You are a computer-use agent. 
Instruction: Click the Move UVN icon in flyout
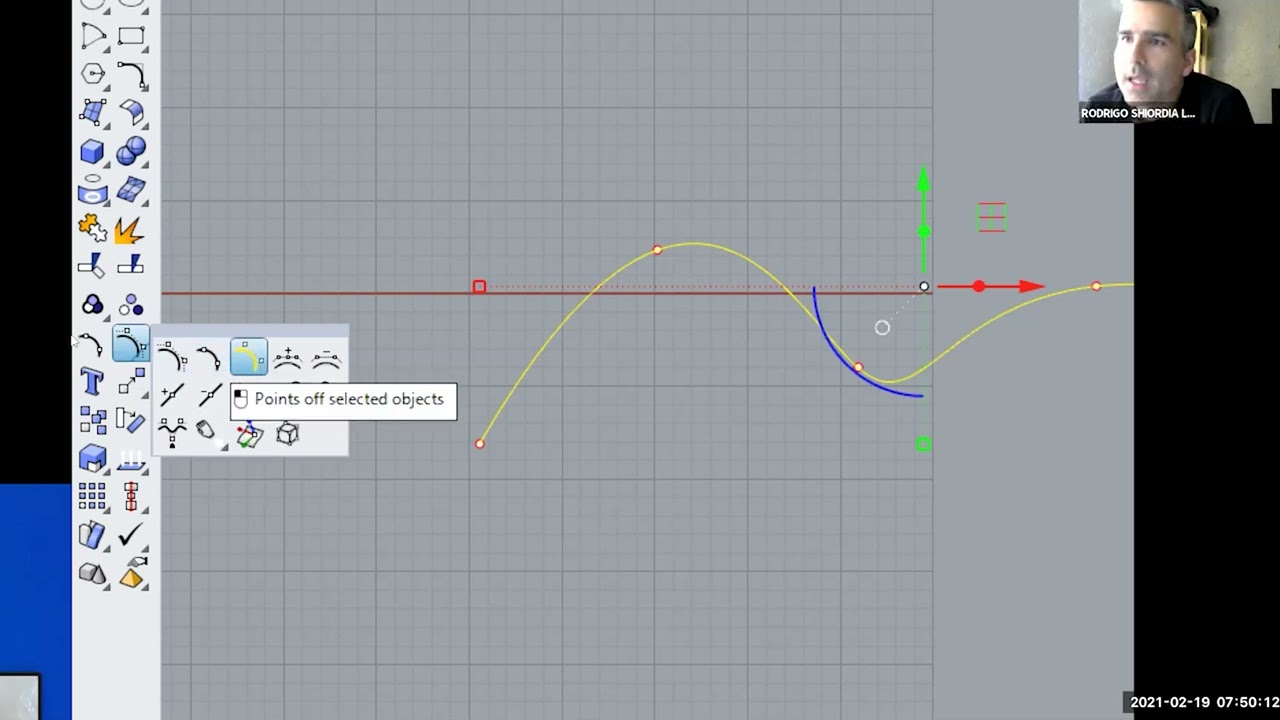[248, 434]
